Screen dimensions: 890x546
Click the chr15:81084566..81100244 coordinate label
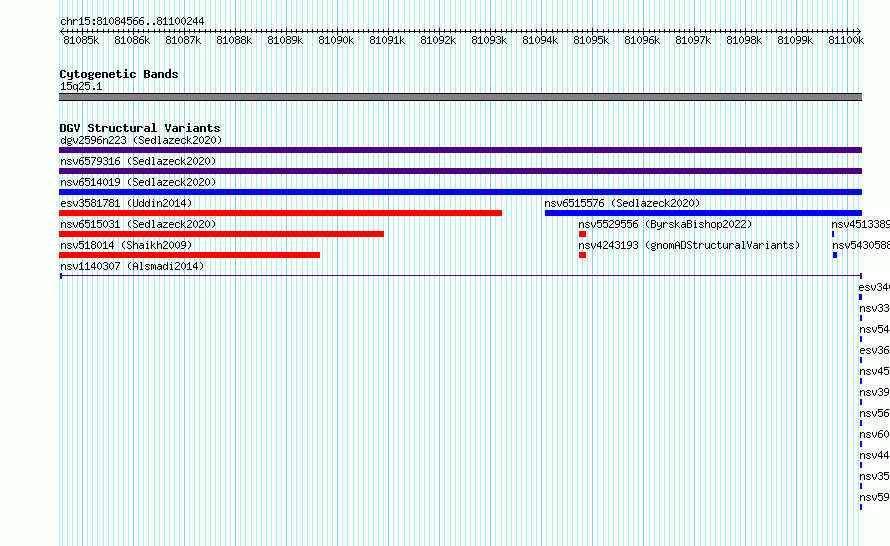[x=132, y=21]
